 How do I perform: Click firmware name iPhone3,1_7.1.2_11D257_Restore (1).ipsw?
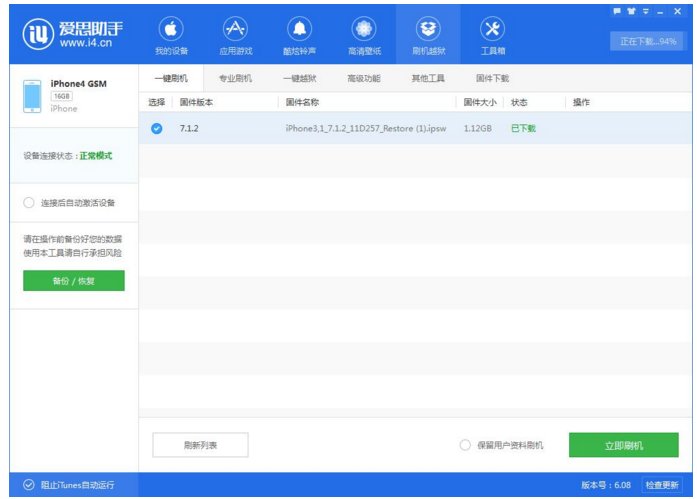coord(366,128)
